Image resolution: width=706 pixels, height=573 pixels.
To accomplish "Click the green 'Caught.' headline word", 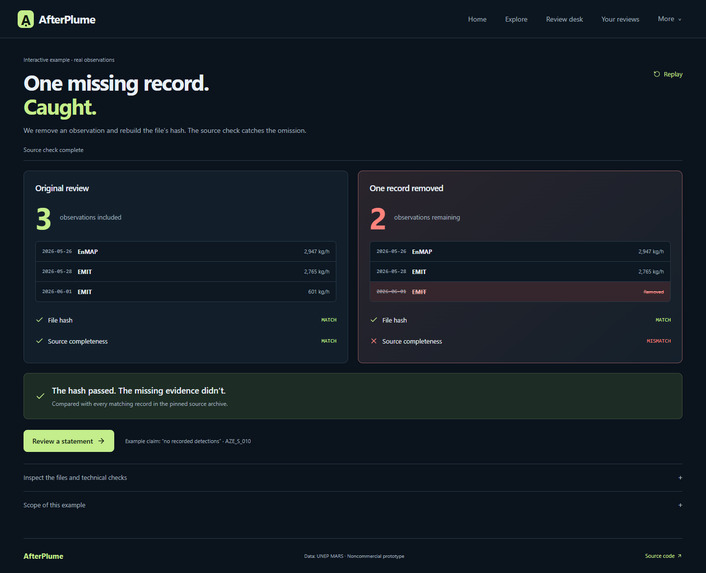I will click(x=60, y=108).
